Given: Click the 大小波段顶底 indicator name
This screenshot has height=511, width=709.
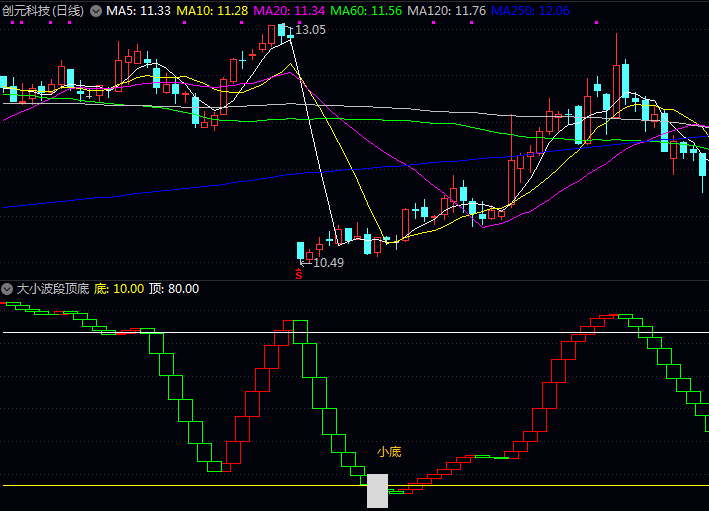Looking at the screenshot, I should (x=53, y=289).
